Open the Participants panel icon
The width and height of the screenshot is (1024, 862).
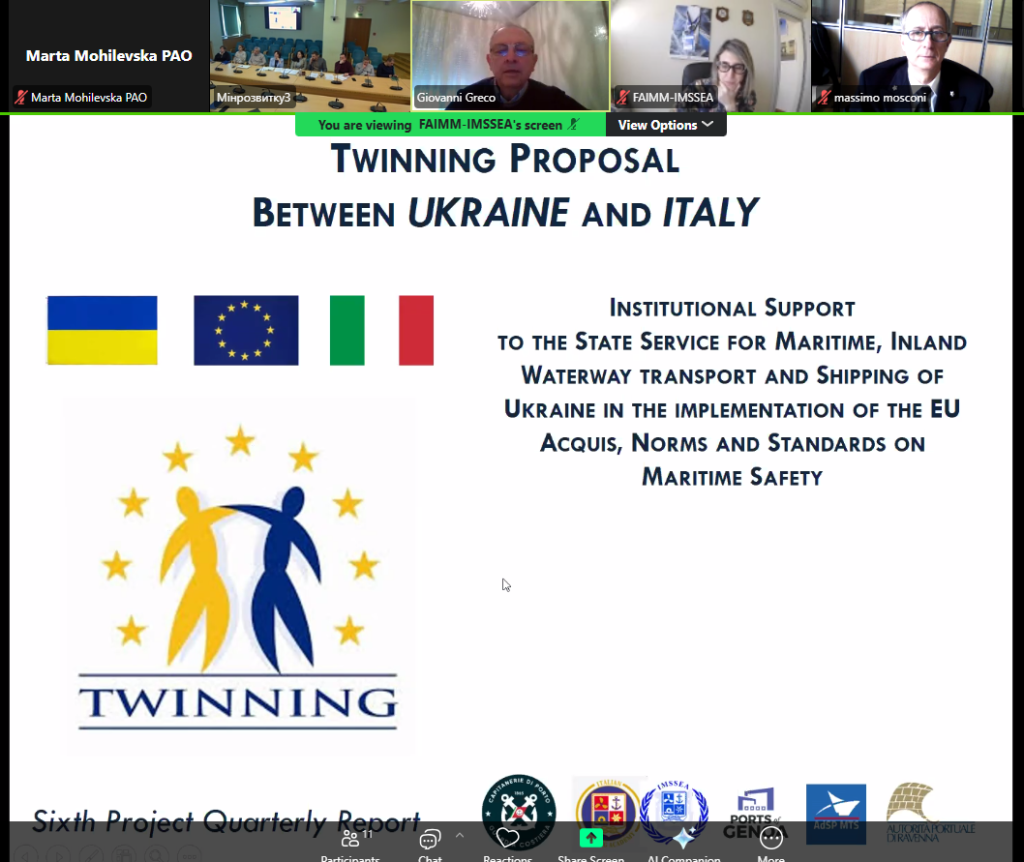point(350,838)
